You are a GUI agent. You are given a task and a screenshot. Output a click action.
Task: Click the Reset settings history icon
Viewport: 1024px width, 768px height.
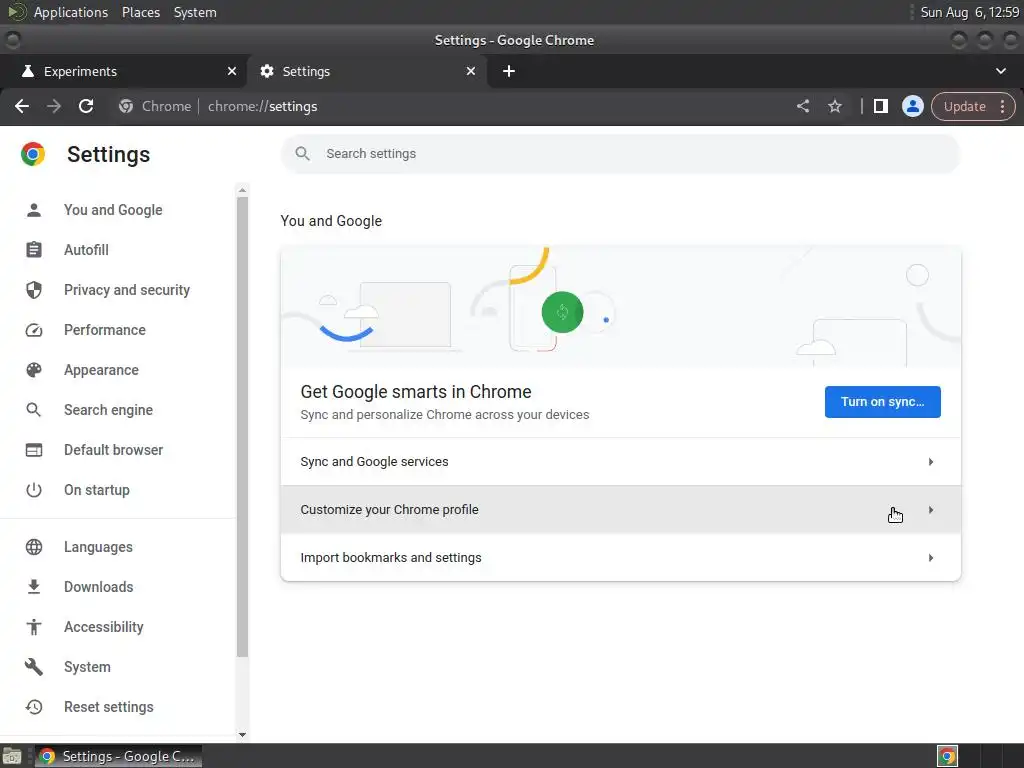[34, 707]
